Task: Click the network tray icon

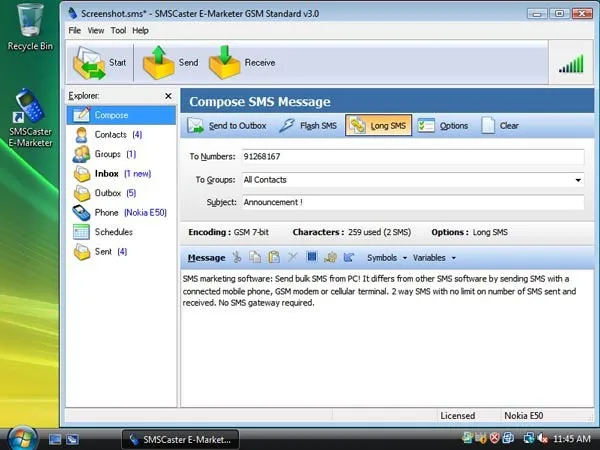Action: click(529, 438)
